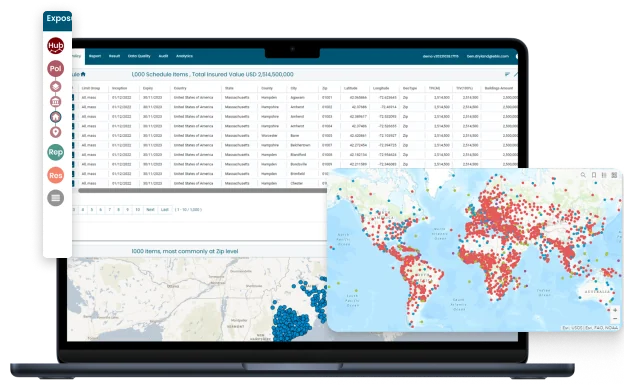The image size is (624, 392).
Task: Click the grey menu icon in the sidebar
Action: tap(55, 198)
